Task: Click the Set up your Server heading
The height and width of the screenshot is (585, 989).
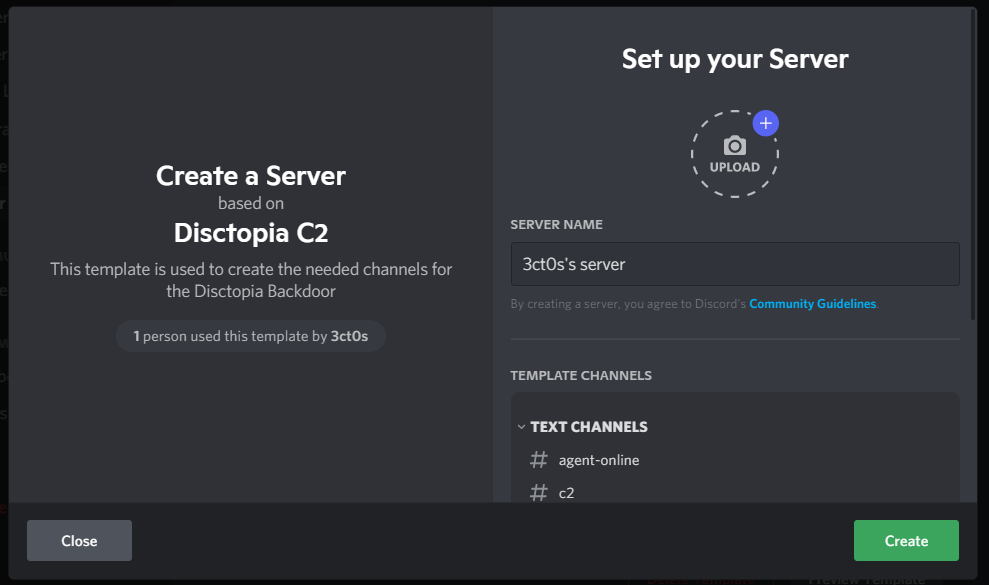Action: point(735,59)
